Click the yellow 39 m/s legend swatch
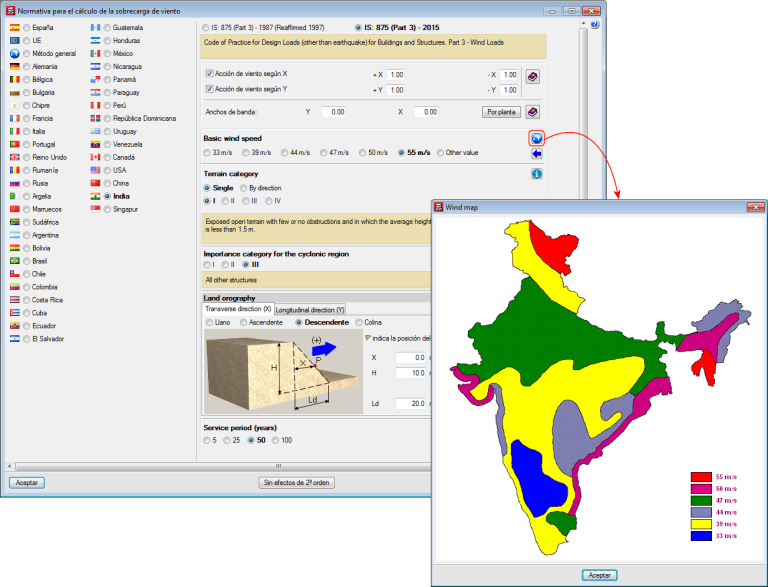Screen dimensions: 768x587 tap(701, 524)
